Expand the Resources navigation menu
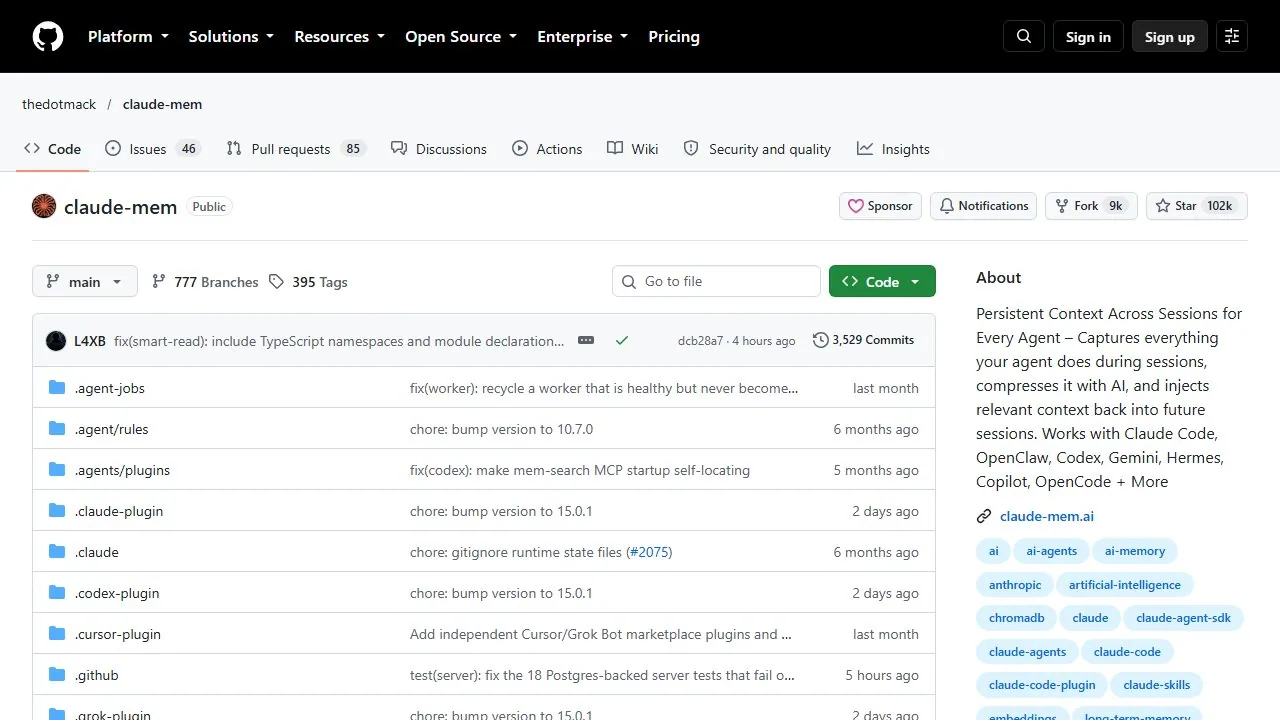Screen dimensions: 1280x720 click(x=339, y=36)
